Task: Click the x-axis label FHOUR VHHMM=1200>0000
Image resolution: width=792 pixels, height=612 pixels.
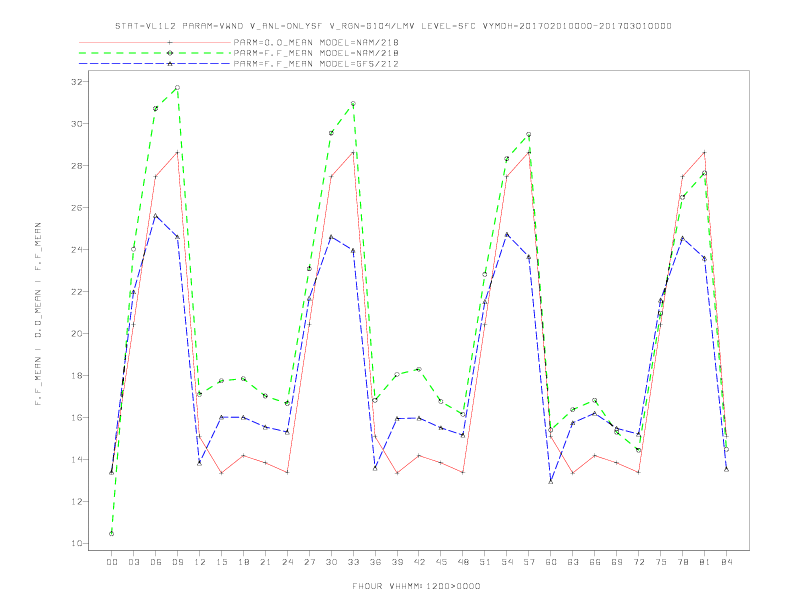Action: 416,586
